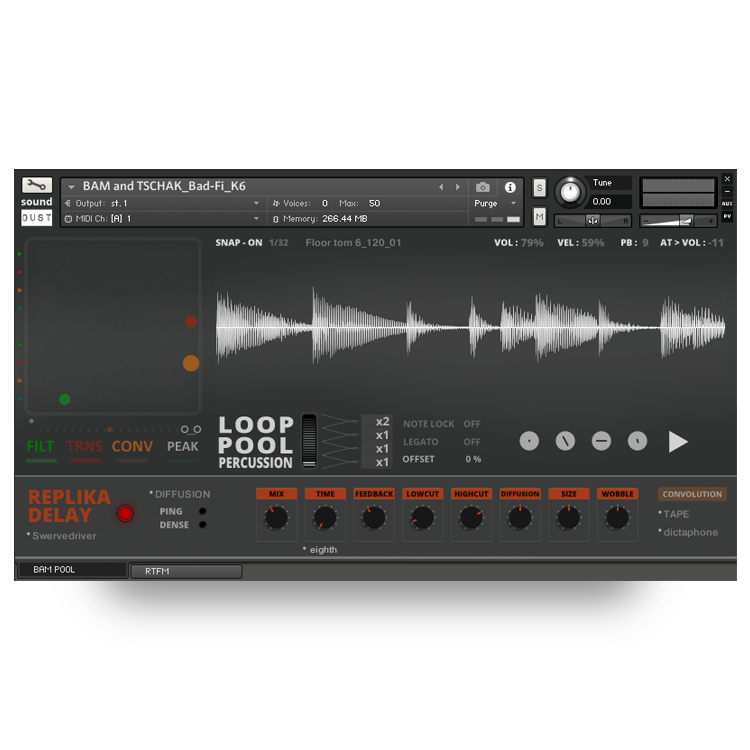
Task: Click the teal right-pointing arrow marker
Action: click(x=20, y=309)
